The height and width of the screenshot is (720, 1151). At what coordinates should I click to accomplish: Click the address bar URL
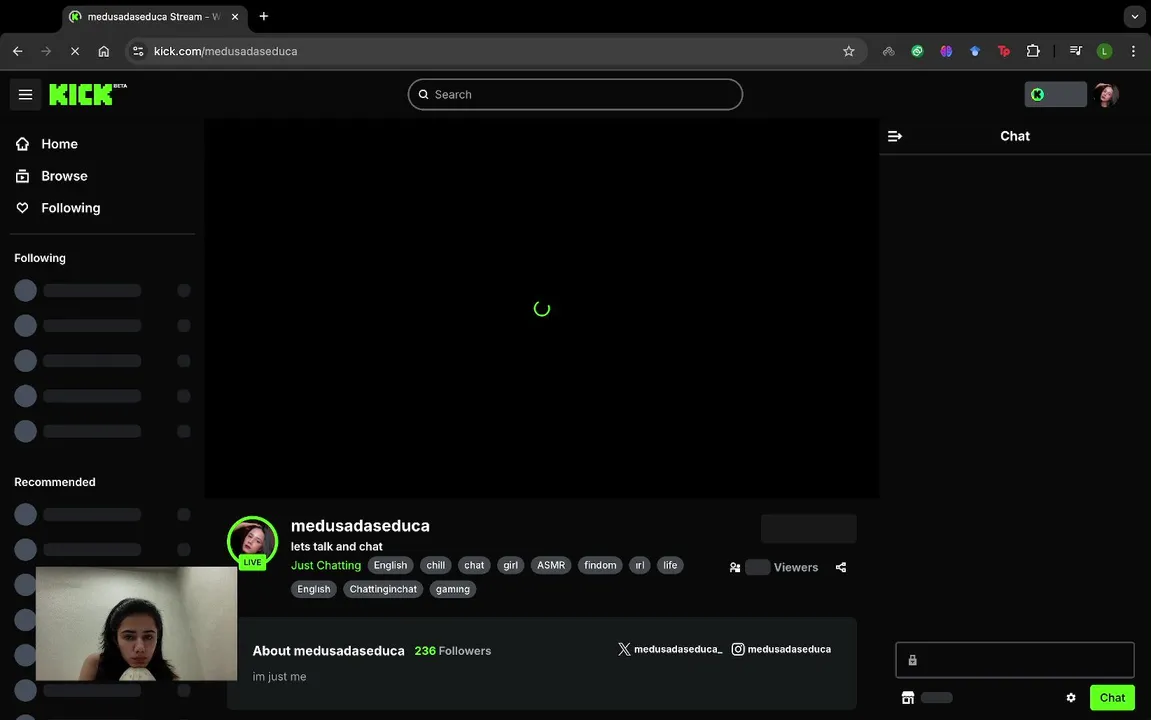pyautogui.click(x=225, y=51)
